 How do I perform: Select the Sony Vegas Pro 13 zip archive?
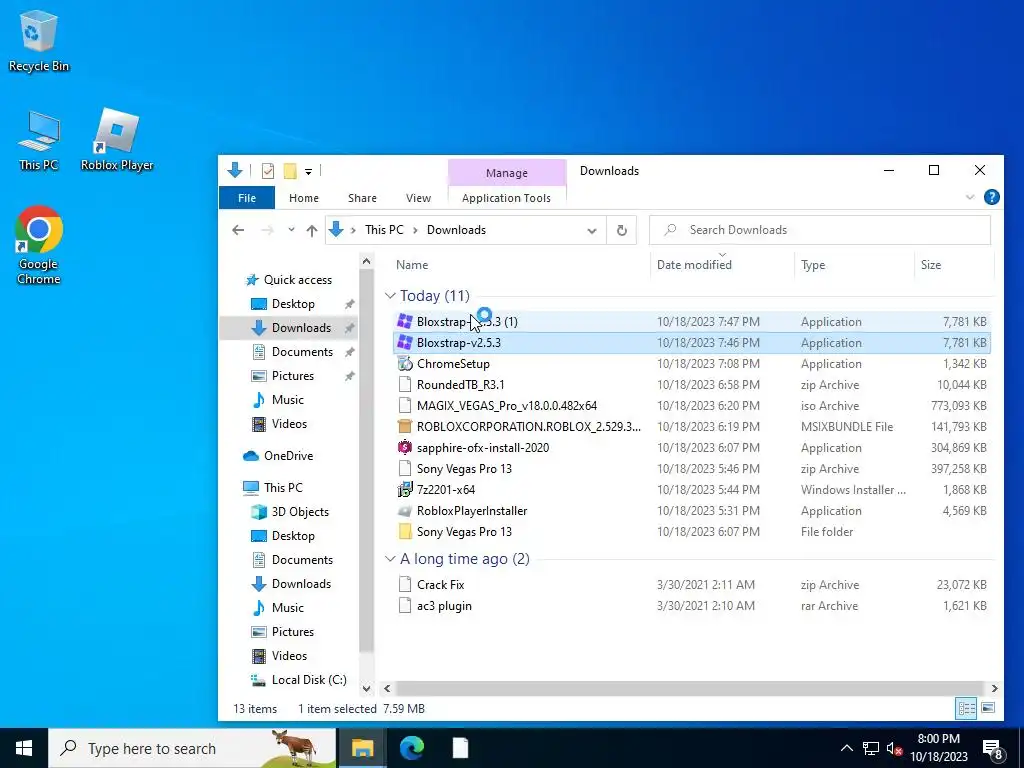point(464,469)
